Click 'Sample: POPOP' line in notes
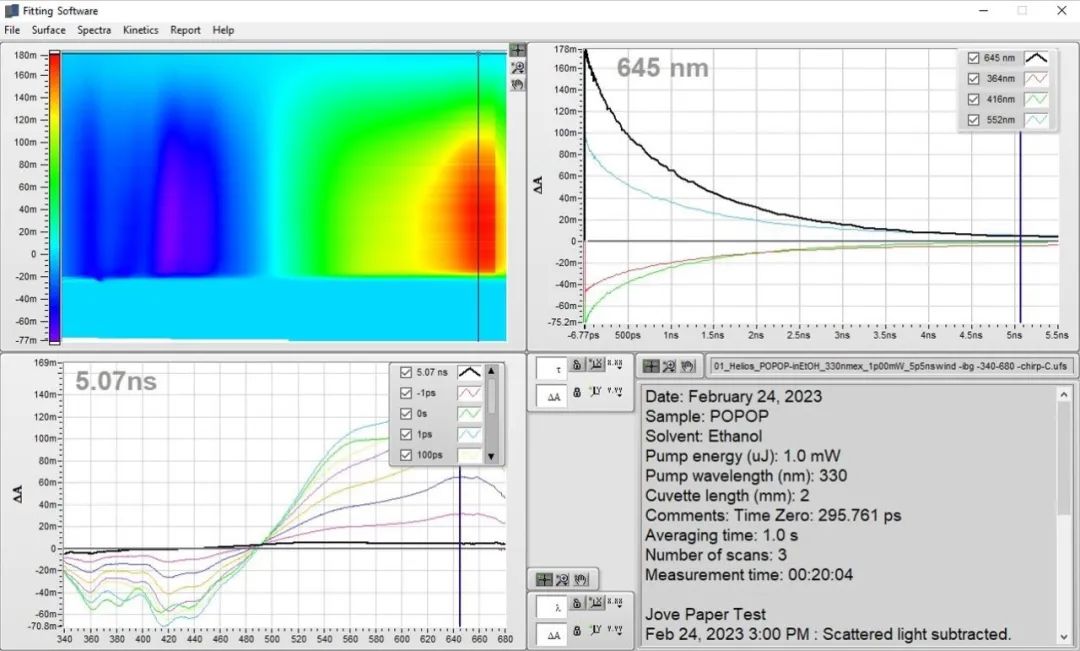This screenshot has width=1080, height=651. click(x=707, y=417)
